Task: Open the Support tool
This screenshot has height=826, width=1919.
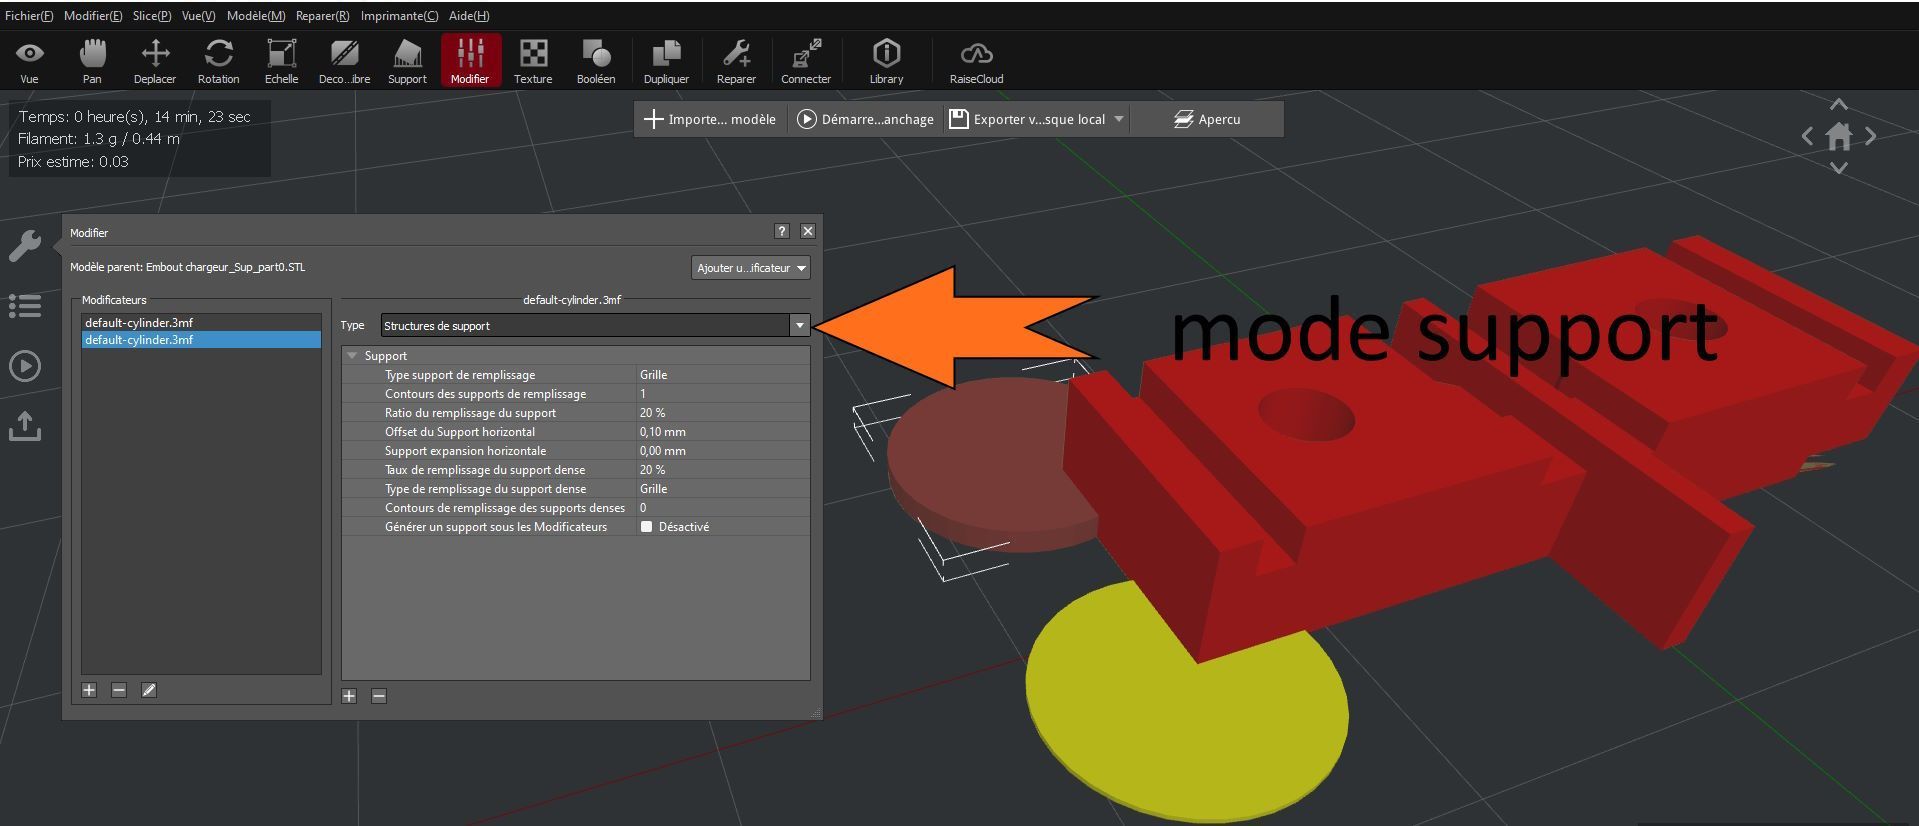Action: point(407,61)
